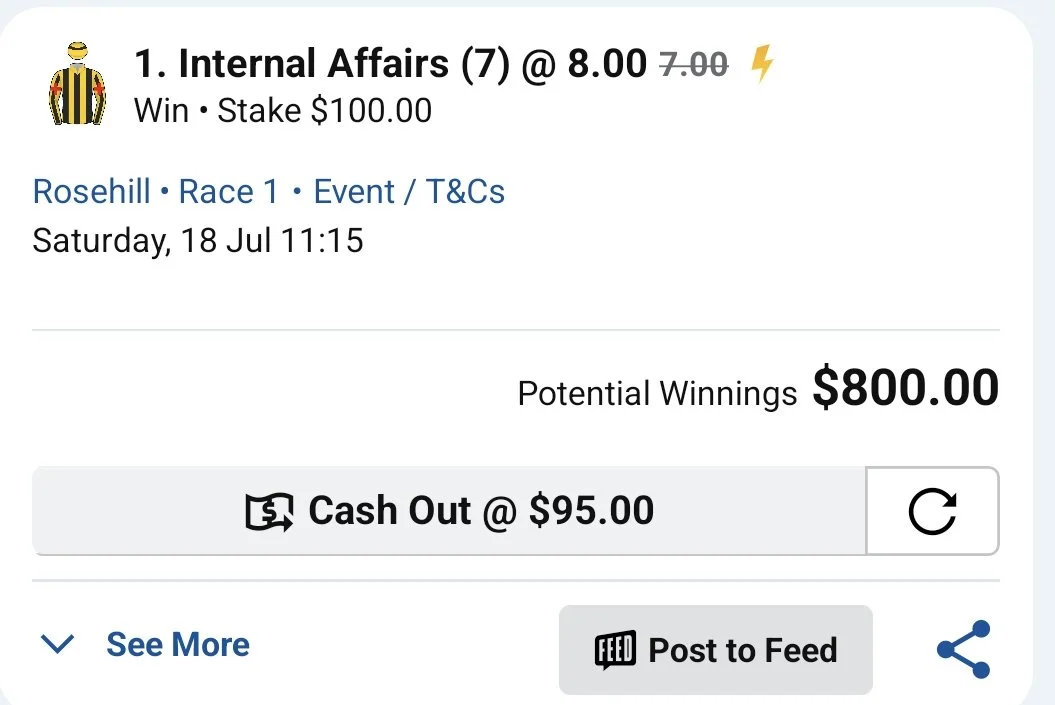Click the boosted 8.00 odds value

tap(607, 64)
